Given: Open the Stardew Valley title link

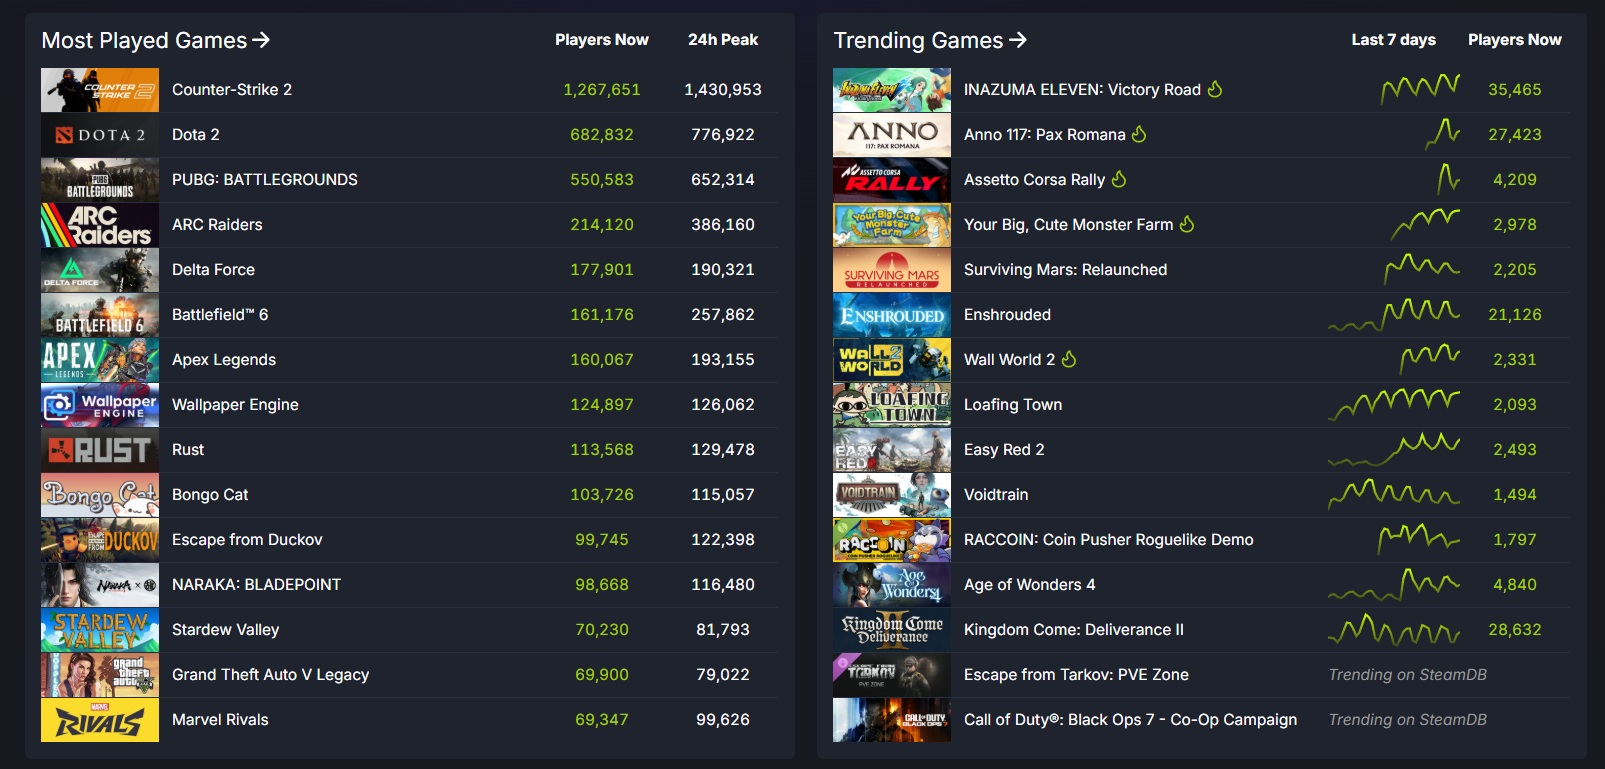Looking at the screenshot, I should tap(225, 630).
